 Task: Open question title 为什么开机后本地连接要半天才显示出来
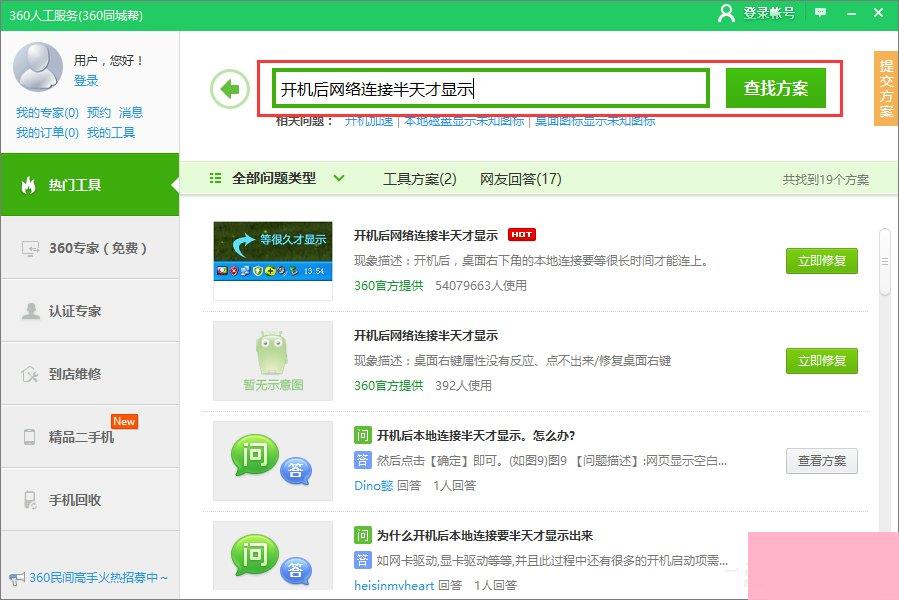click(484, 535)
